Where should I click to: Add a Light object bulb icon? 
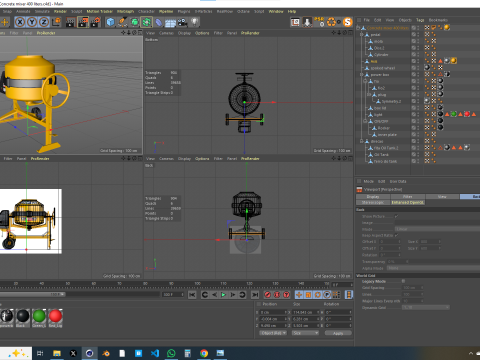point(195,22)
